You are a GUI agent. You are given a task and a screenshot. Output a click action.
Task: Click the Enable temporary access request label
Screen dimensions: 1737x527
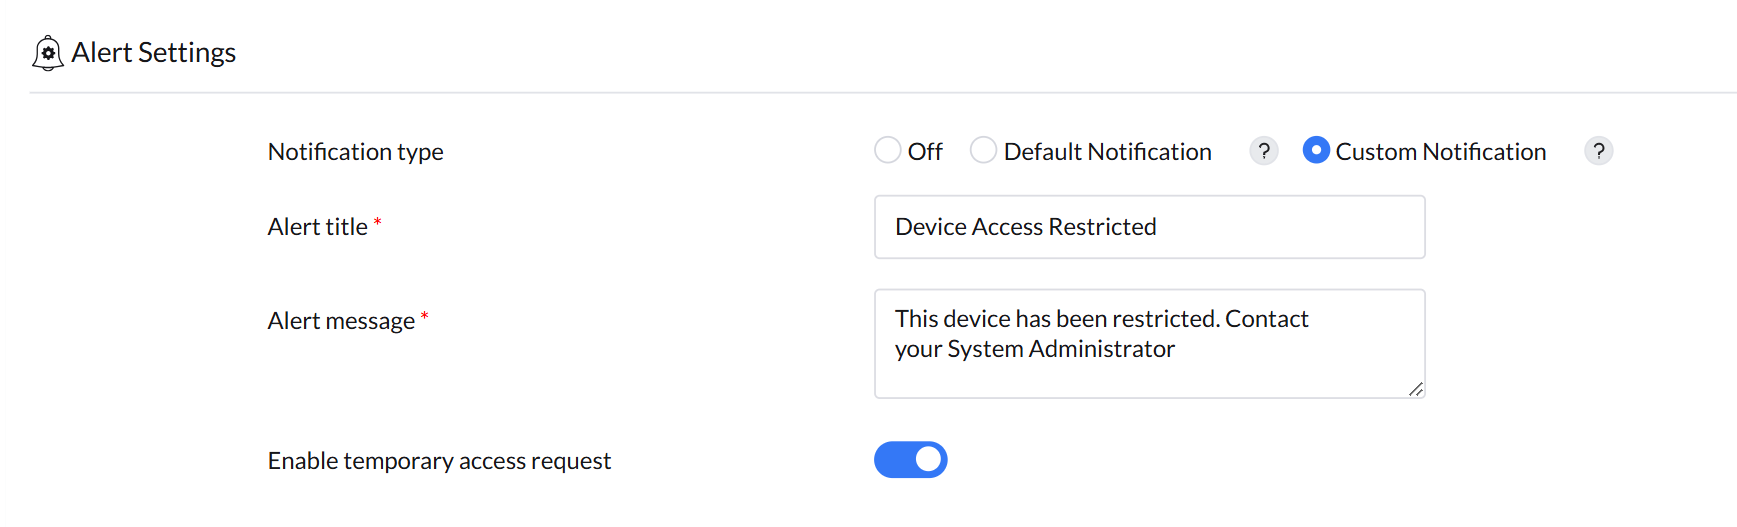[439, 461]
